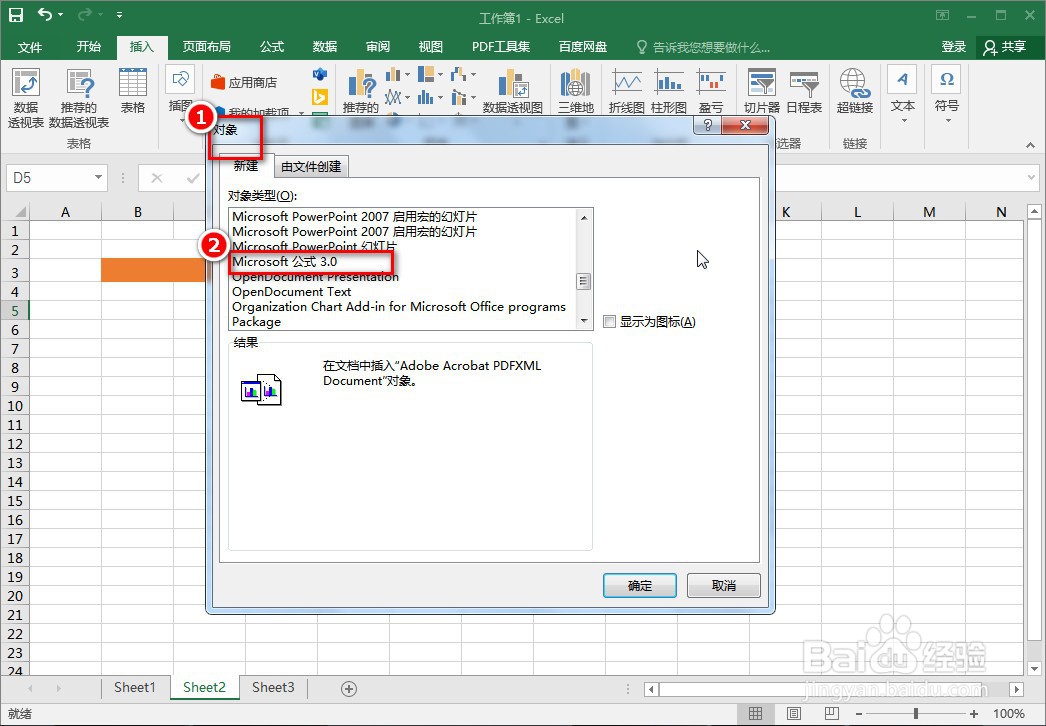This screenshot has height=726, width=1046.
Task: Click the Cancel (取消) button
Action: pos(724,585)
